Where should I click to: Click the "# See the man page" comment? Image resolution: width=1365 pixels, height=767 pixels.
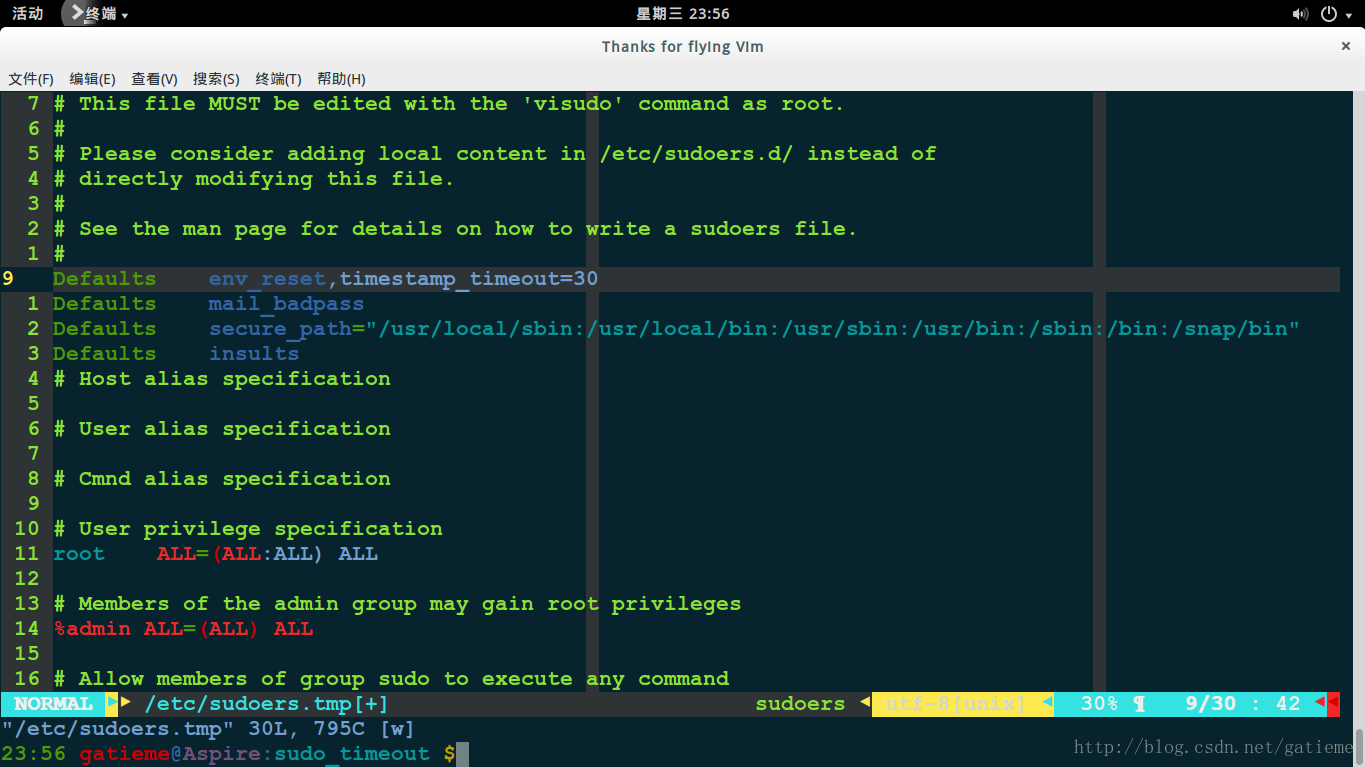pyautogui.click(x=456, y=229)
